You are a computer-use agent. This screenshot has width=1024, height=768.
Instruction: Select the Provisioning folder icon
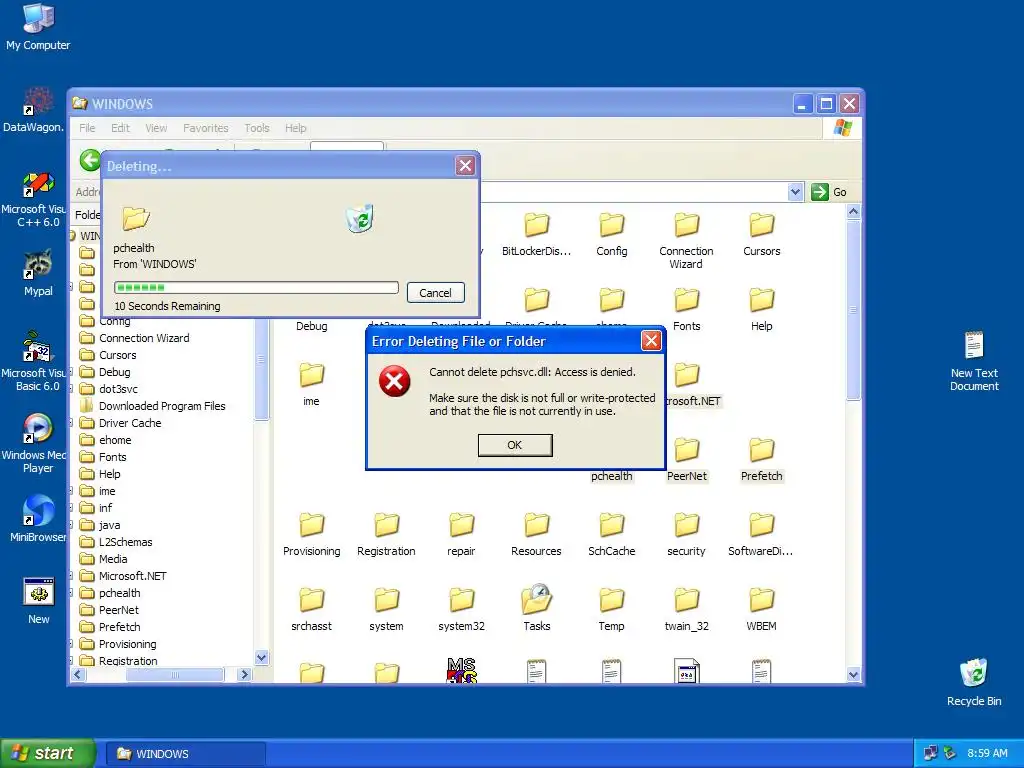[312, 525]
